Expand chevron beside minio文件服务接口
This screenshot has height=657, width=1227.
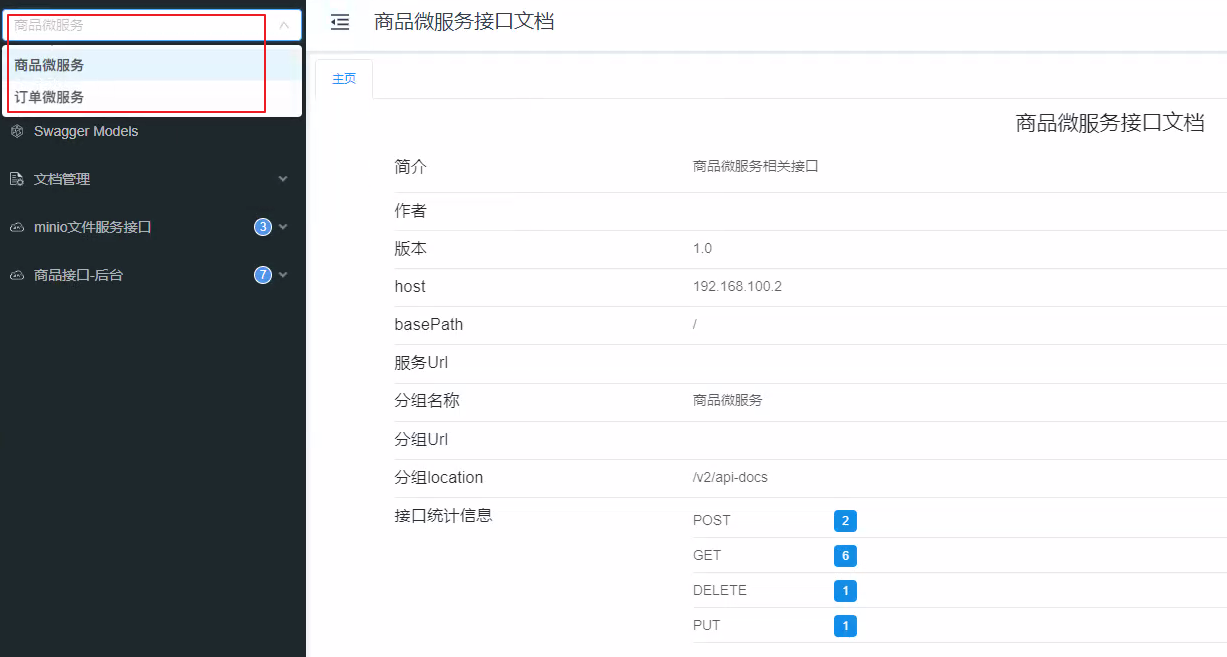(x=283, y=227)
